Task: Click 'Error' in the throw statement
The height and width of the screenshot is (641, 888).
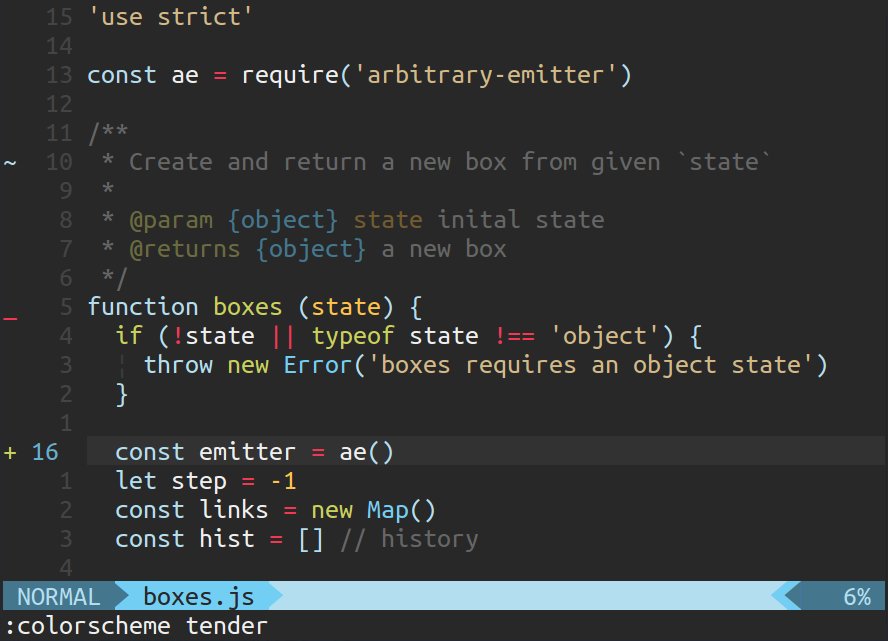Action: (318, 365)
